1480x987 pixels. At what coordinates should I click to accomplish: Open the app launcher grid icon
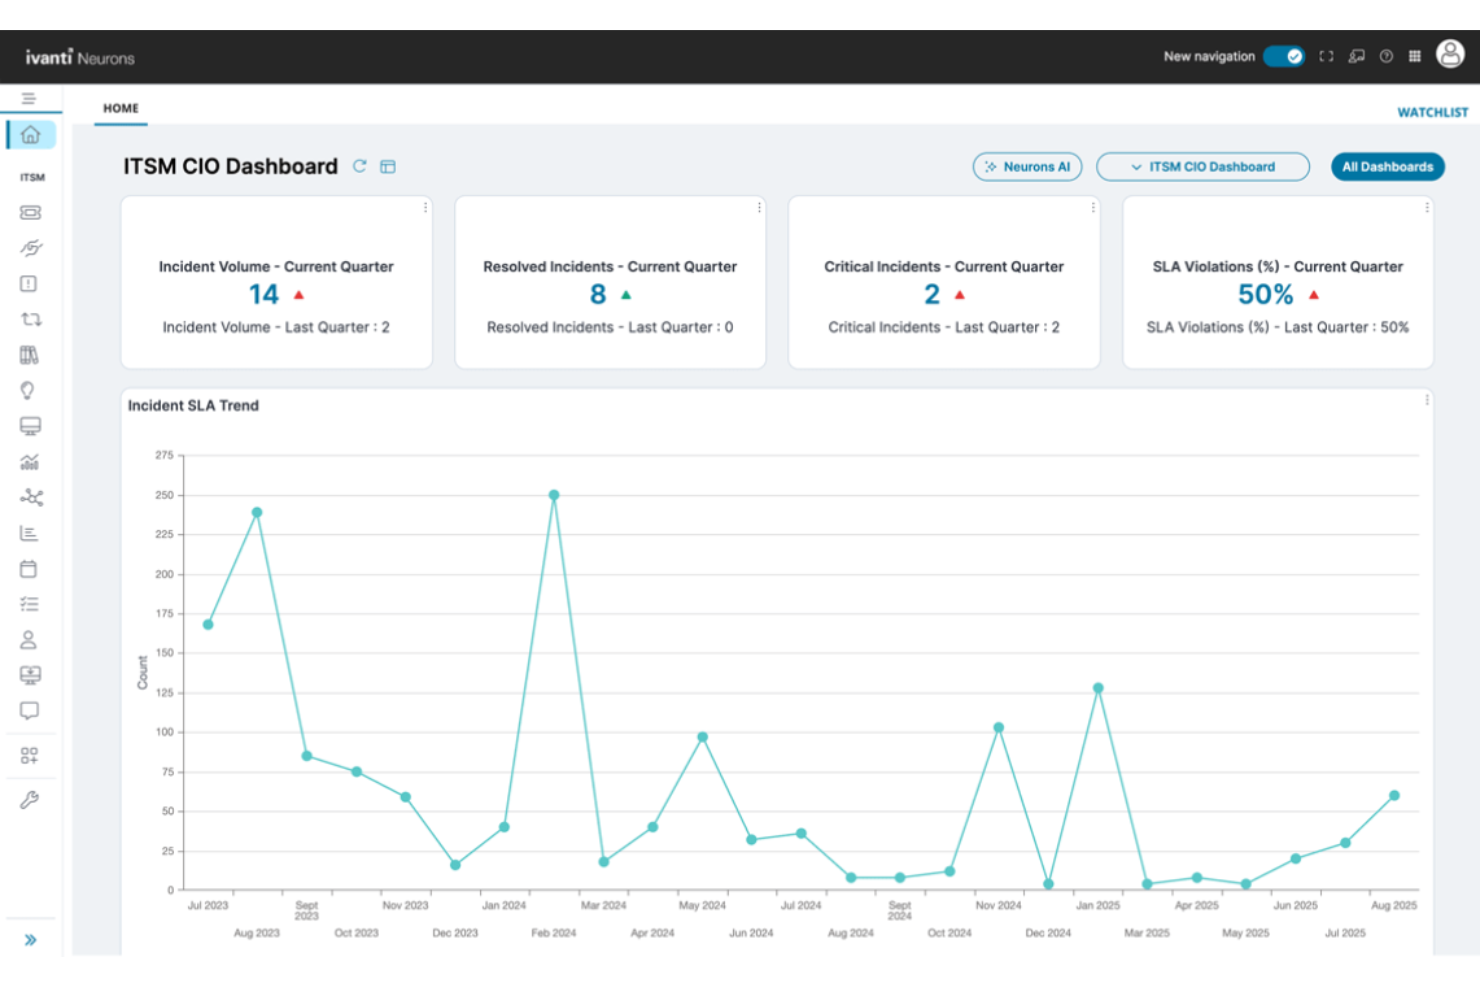click(x=1415, y=57)
